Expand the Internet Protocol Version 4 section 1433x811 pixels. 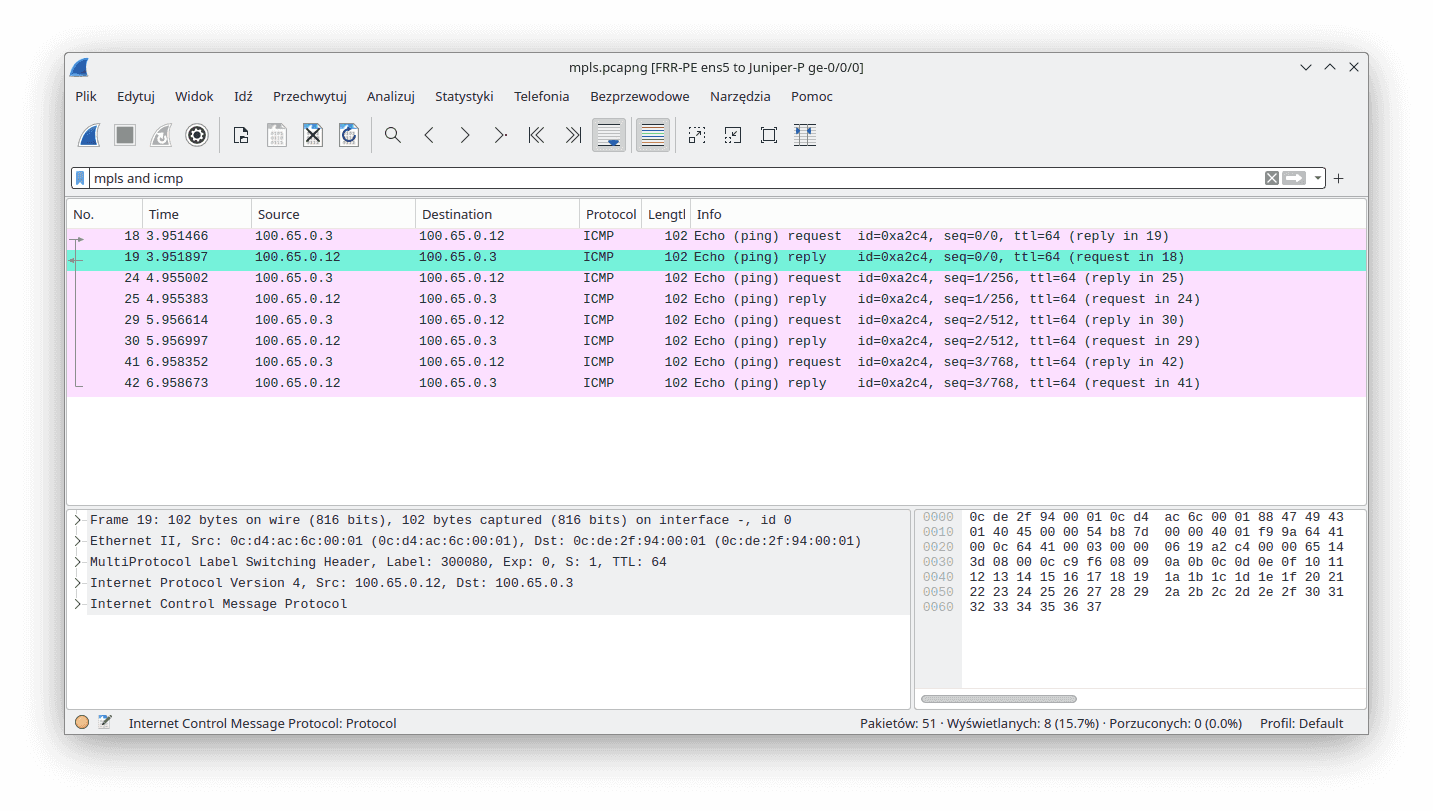[78, 582]
